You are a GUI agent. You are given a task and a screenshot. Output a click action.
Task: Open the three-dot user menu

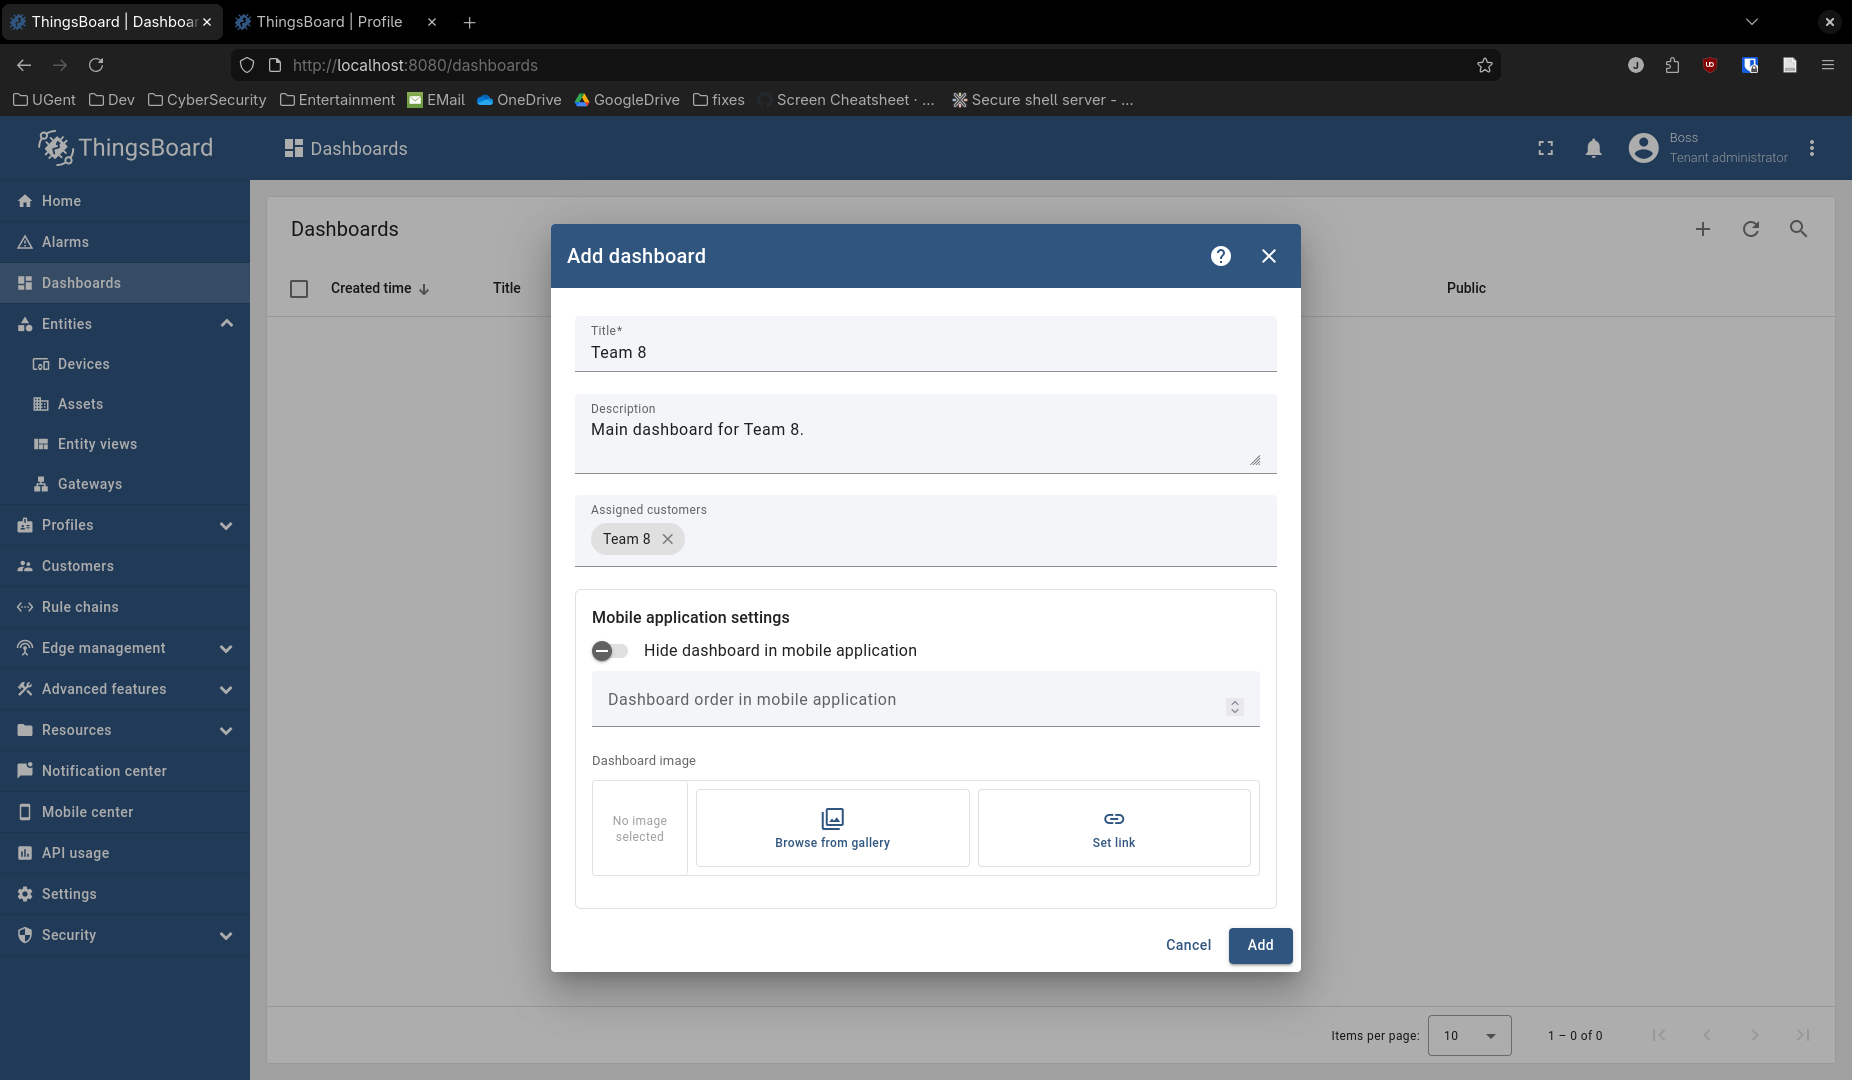(1811, 149)
